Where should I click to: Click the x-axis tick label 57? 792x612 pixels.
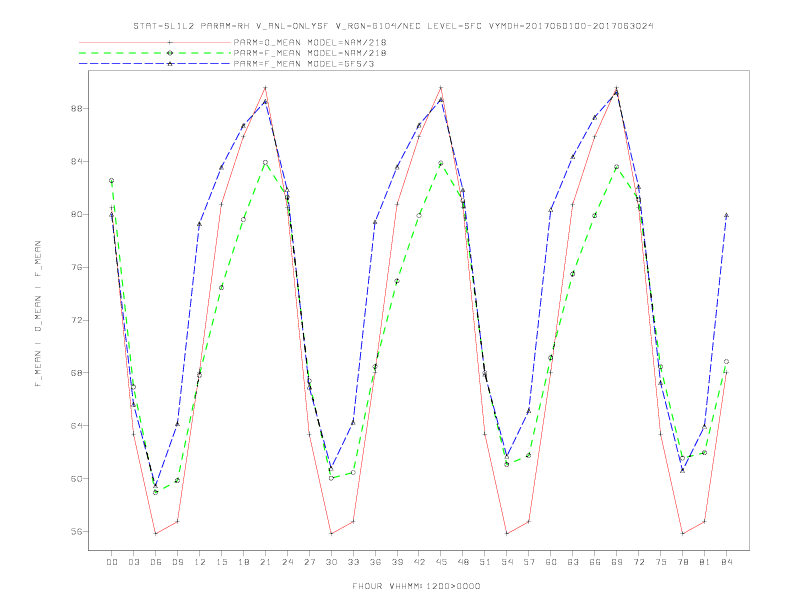529,562
